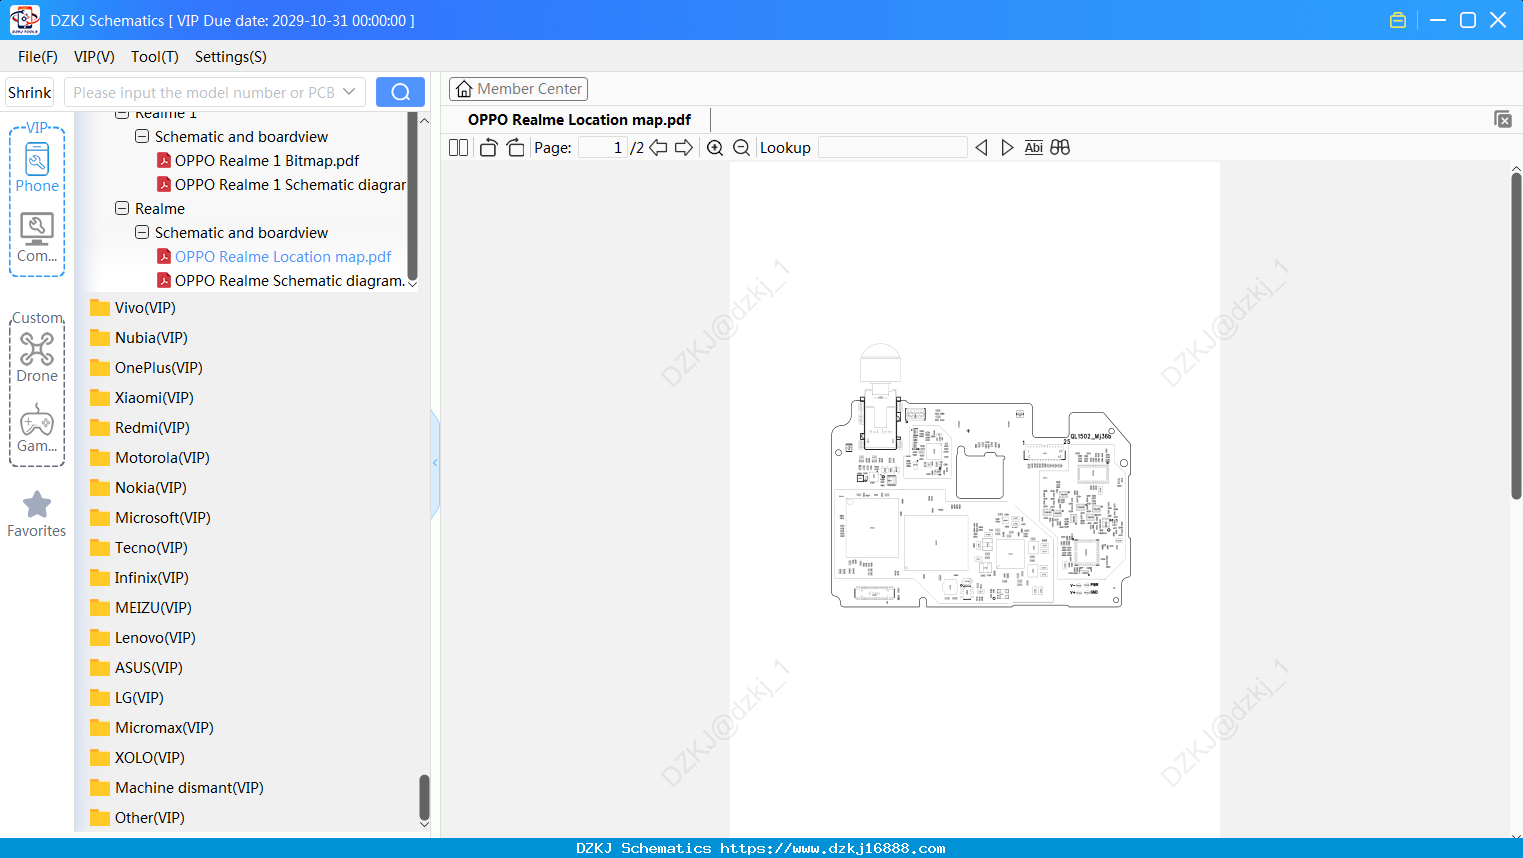The width and height of the screenshot is (1523, 858).
Task: Close the document with the top-right panel icon
Action: 1503,119
